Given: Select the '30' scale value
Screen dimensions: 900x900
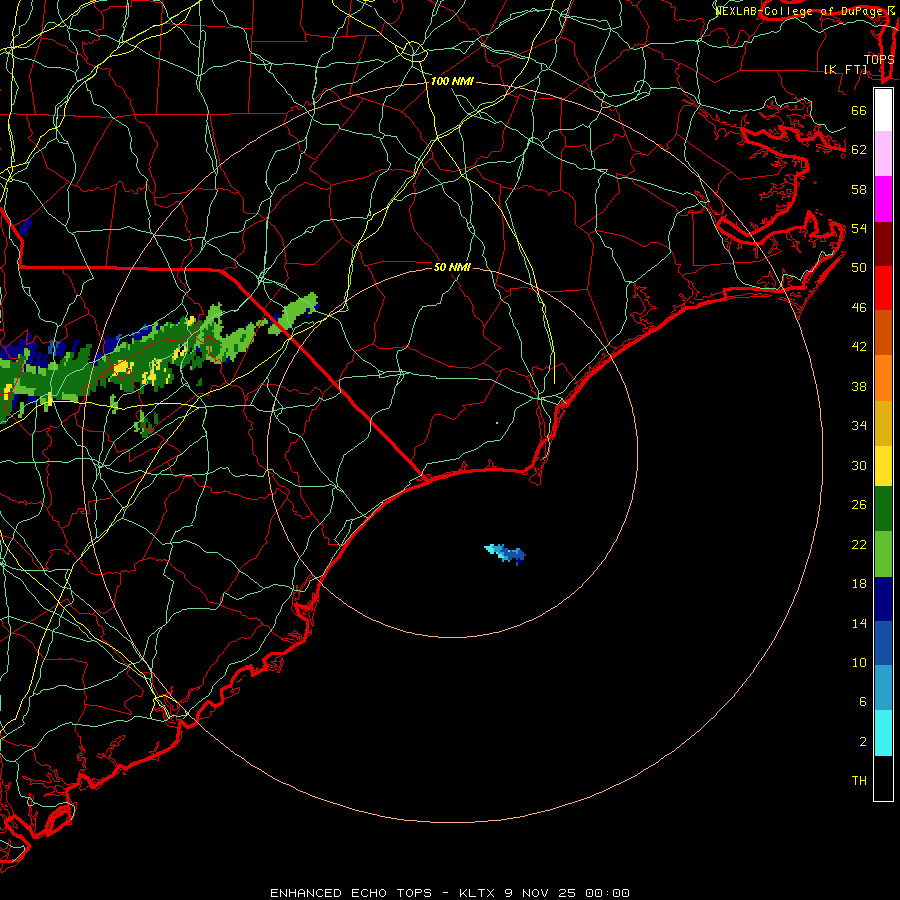Looking at the screenshot, I should (859, 465).
